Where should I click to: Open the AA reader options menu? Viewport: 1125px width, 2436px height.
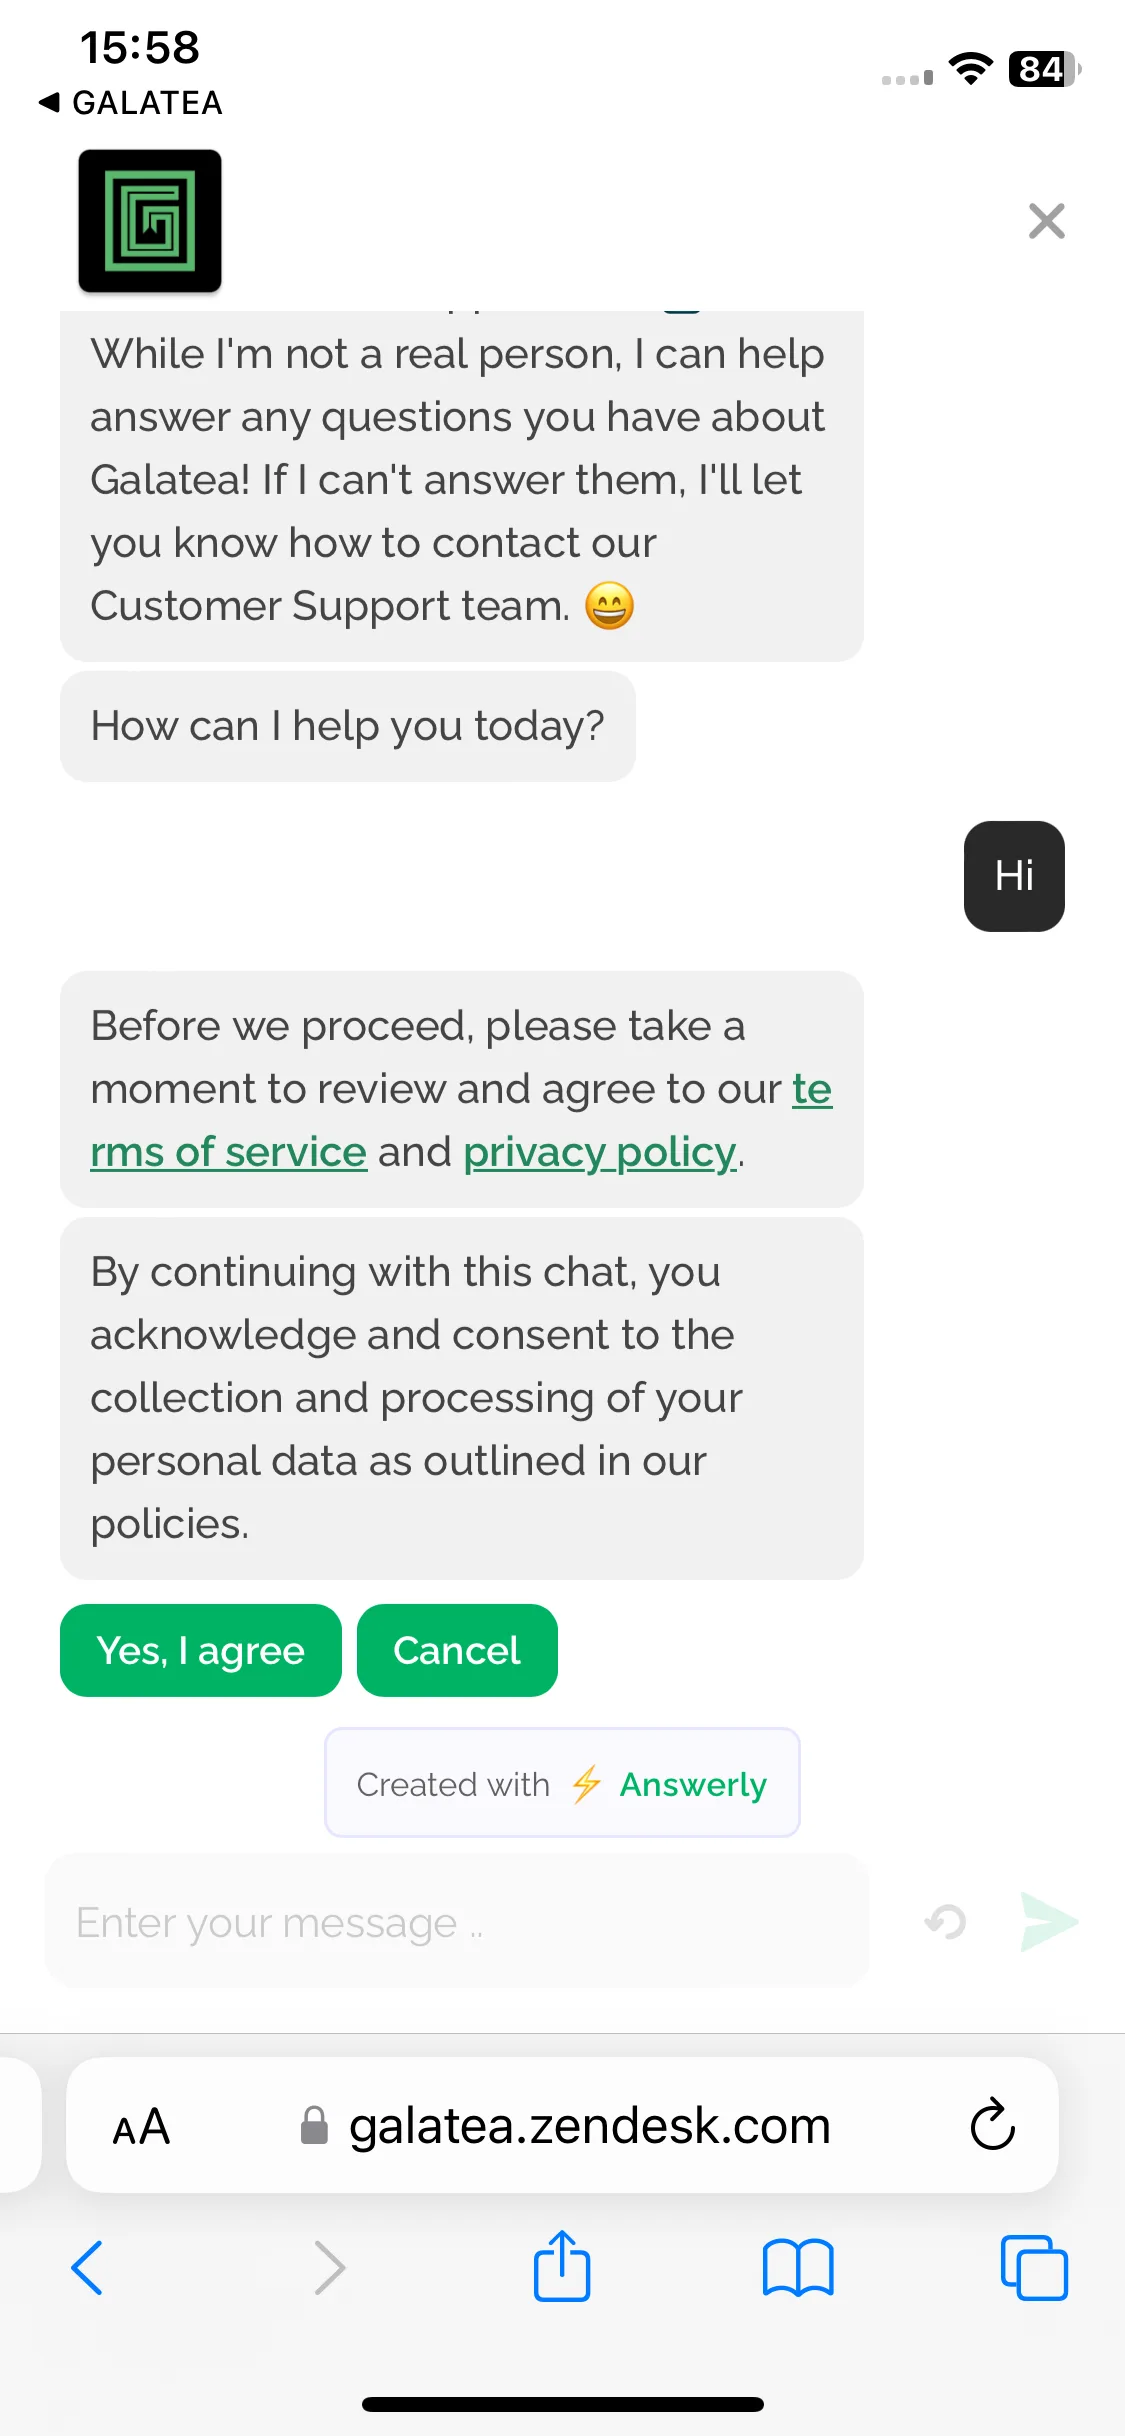141,2126
